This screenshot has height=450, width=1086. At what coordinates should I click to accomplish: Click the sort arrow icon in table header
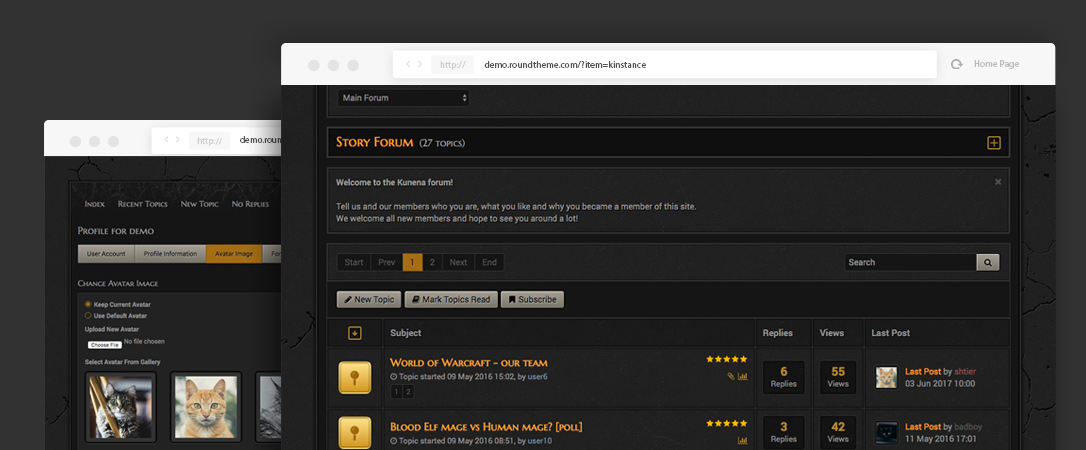pyautogui.click(x=355, y=333)
